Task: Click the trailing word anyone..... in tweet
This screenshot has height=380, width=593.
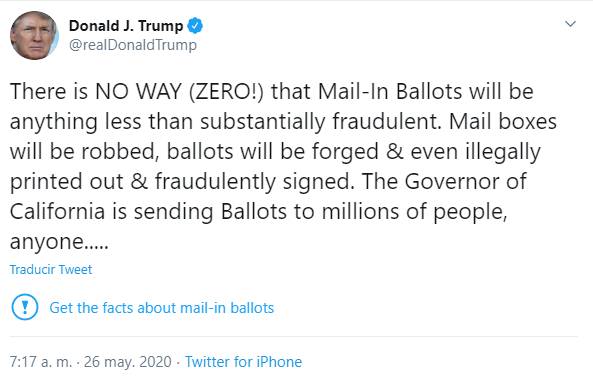Action: [x=59, y=242]
